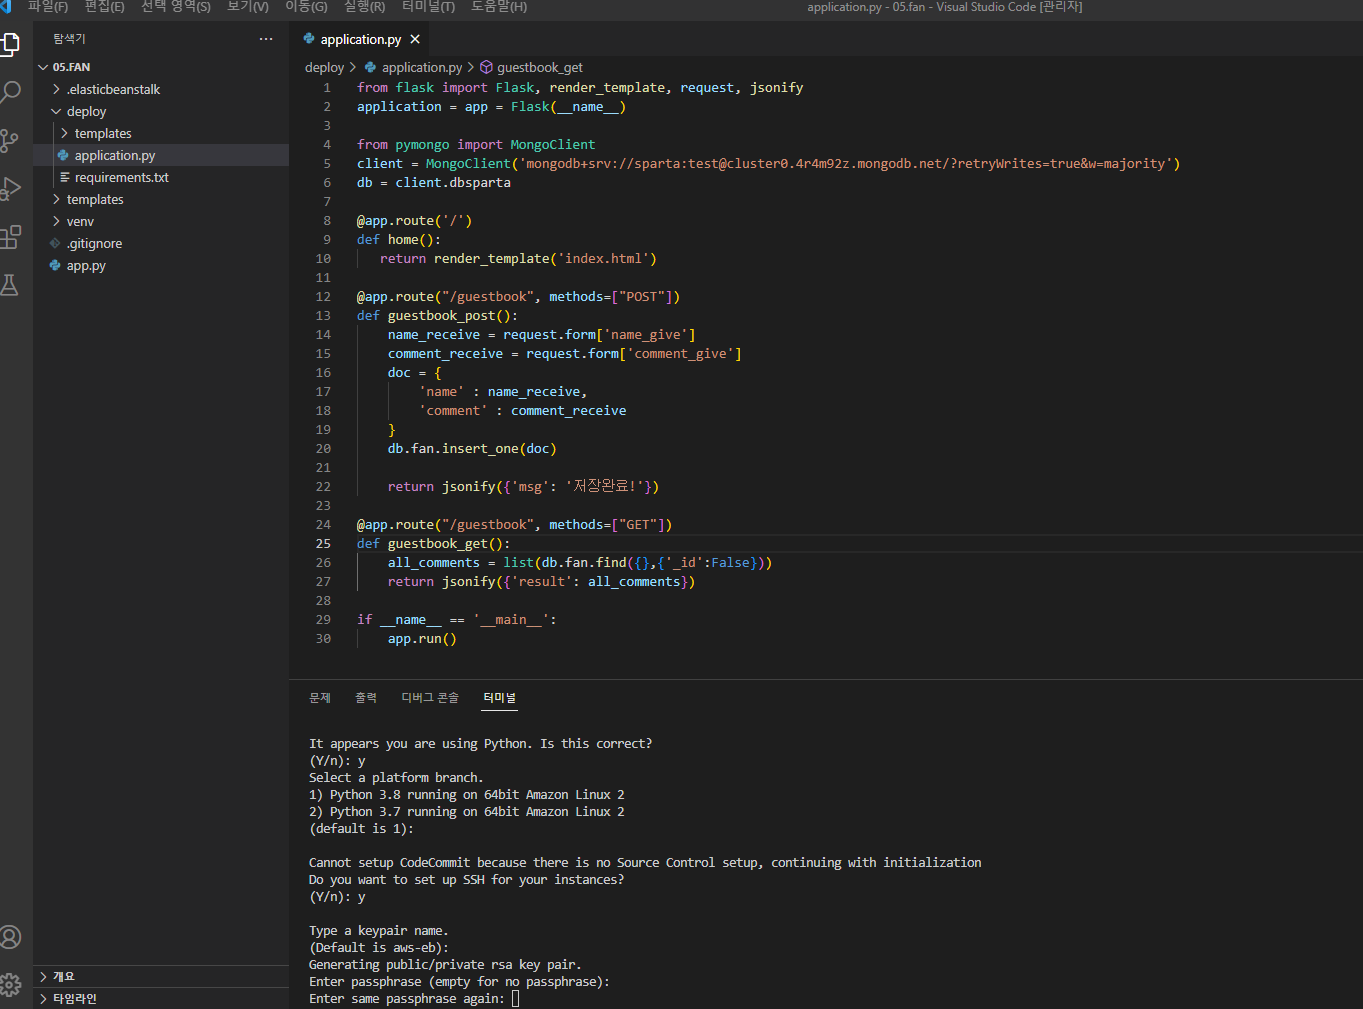Activate the application.py editor tab
This screenshot has width=1363, height=1009.
click(361, 39)
